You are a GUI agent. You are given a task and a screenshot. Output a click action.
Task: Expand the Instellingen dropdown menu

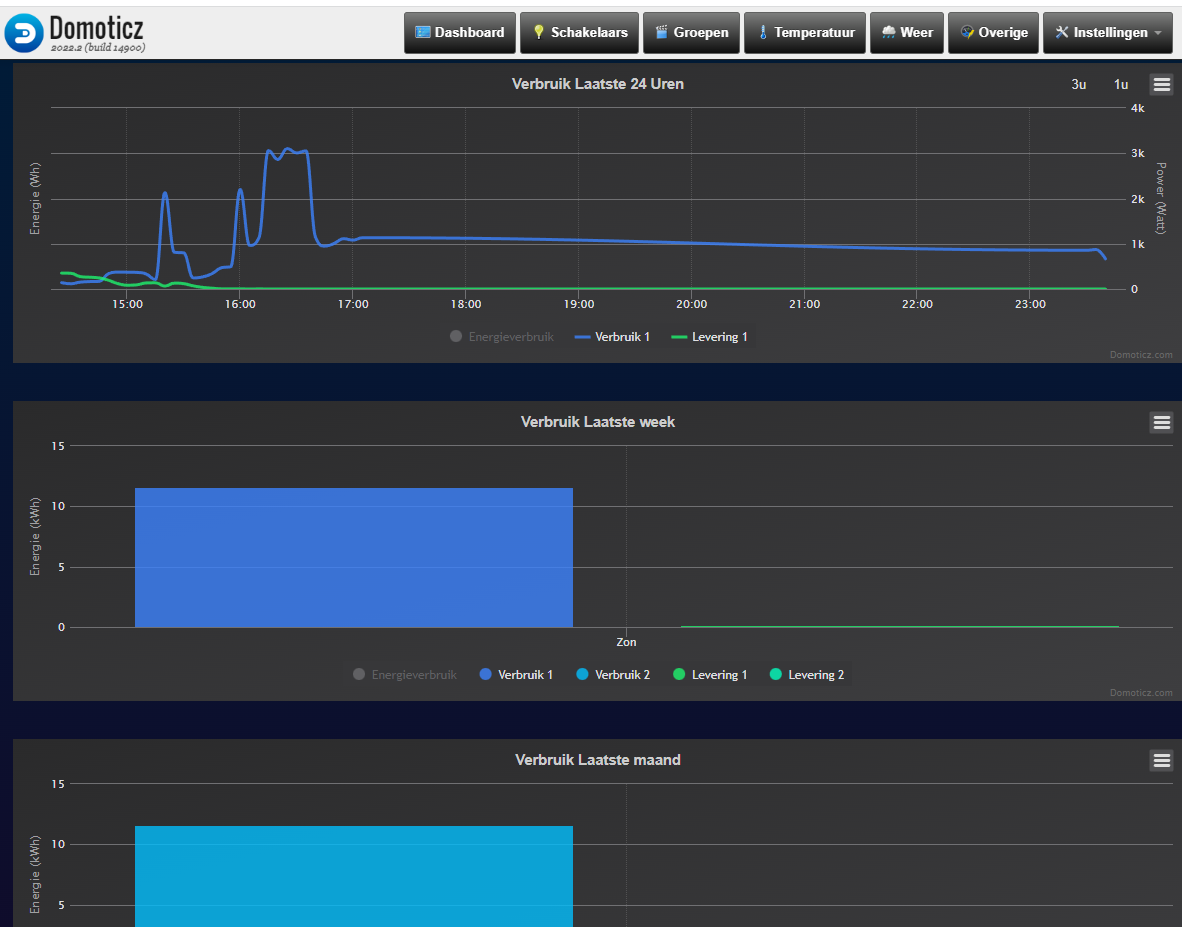pyautogui.click(x=1108, y=32)
